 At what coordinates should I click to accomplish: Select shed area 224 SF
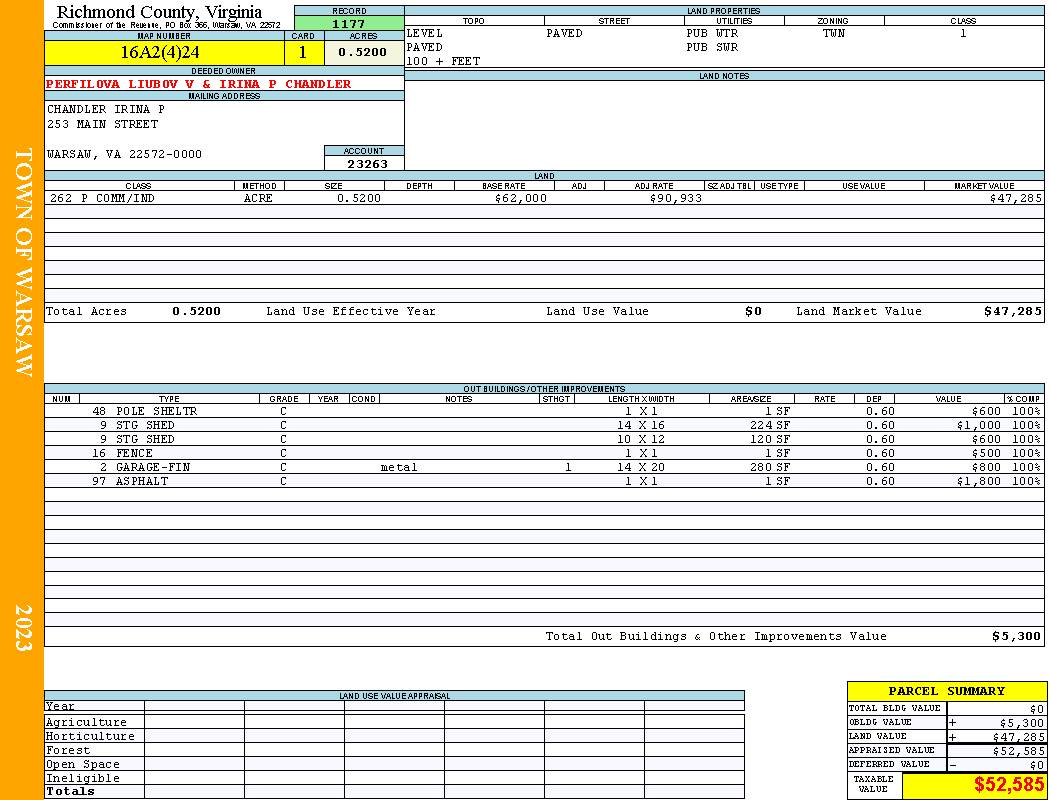click(x=769, y=426)
